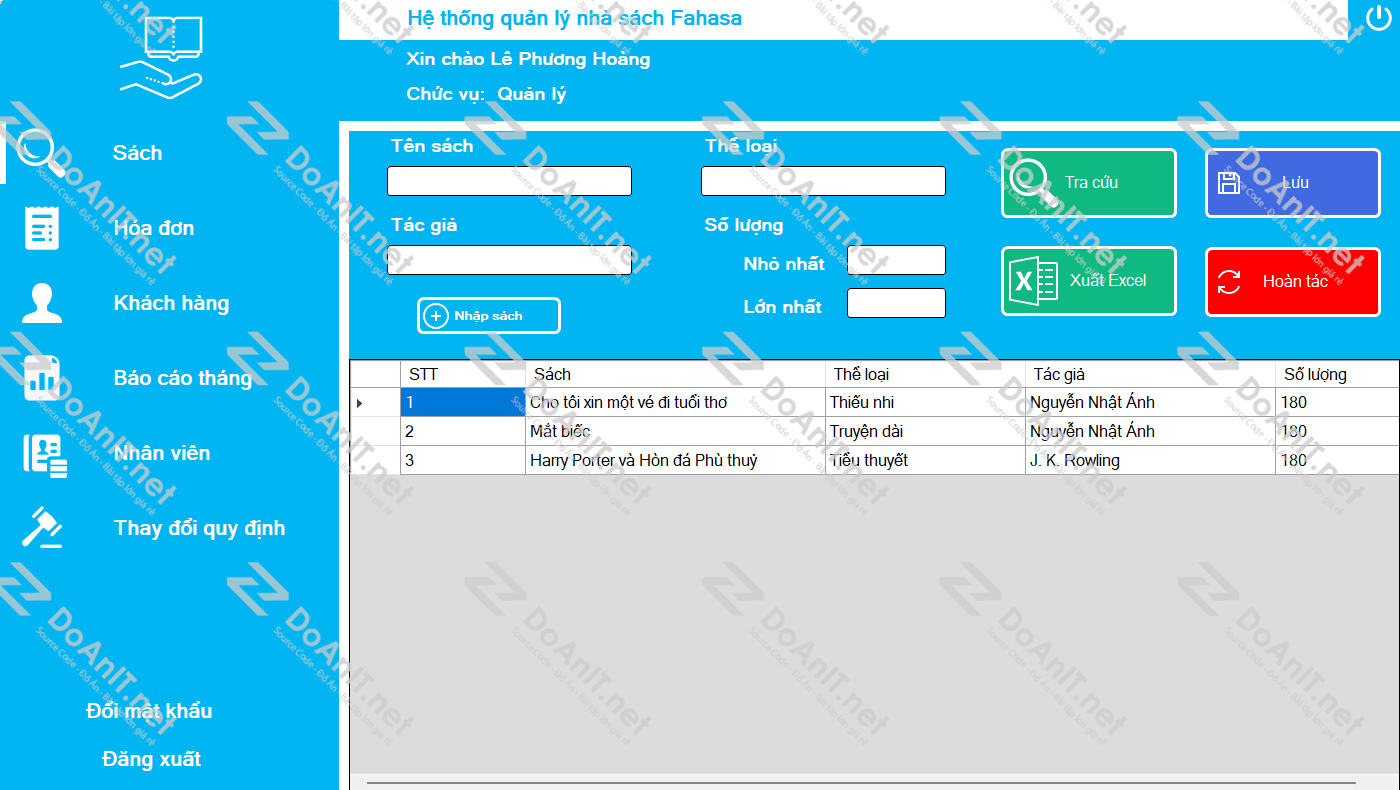
Task: Click the plus circle icon in Nhập sách
Action: click(436, 316)
